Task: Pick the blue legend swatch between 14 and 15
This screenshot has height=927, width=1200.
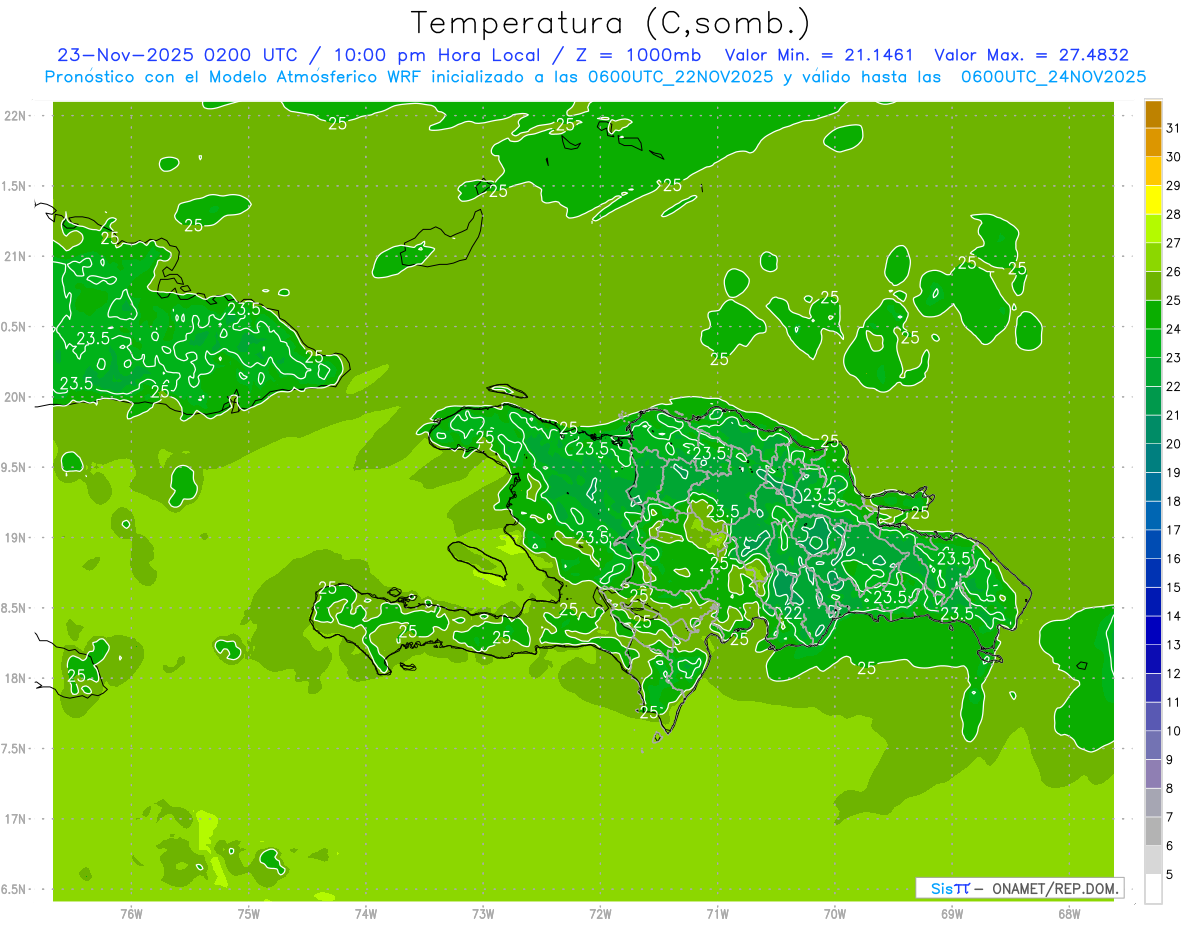Action: [x=1153, y=602]
